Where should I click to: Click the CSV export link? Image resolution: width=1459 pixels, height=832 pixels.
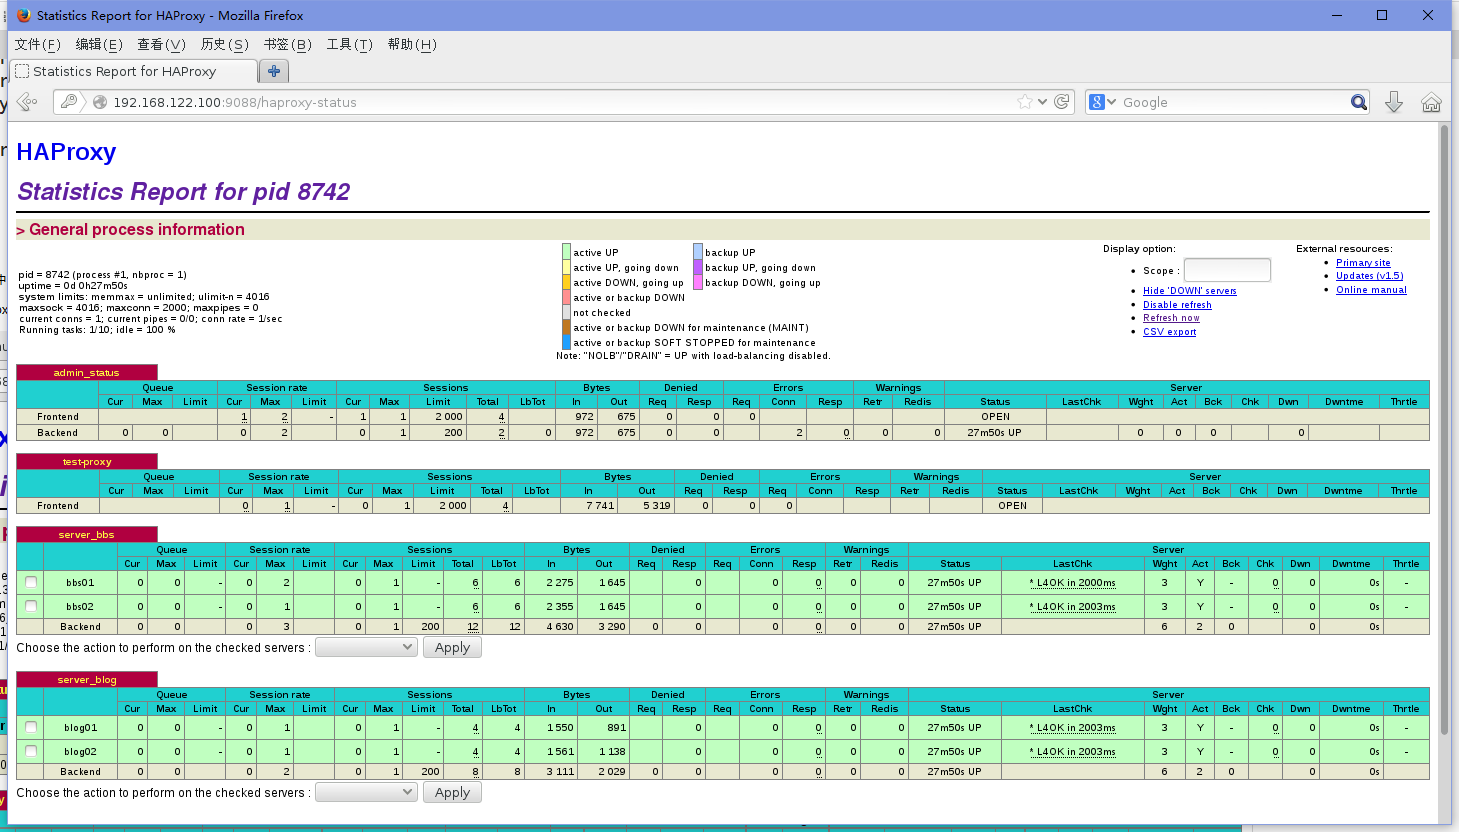tap(1169, 332)
